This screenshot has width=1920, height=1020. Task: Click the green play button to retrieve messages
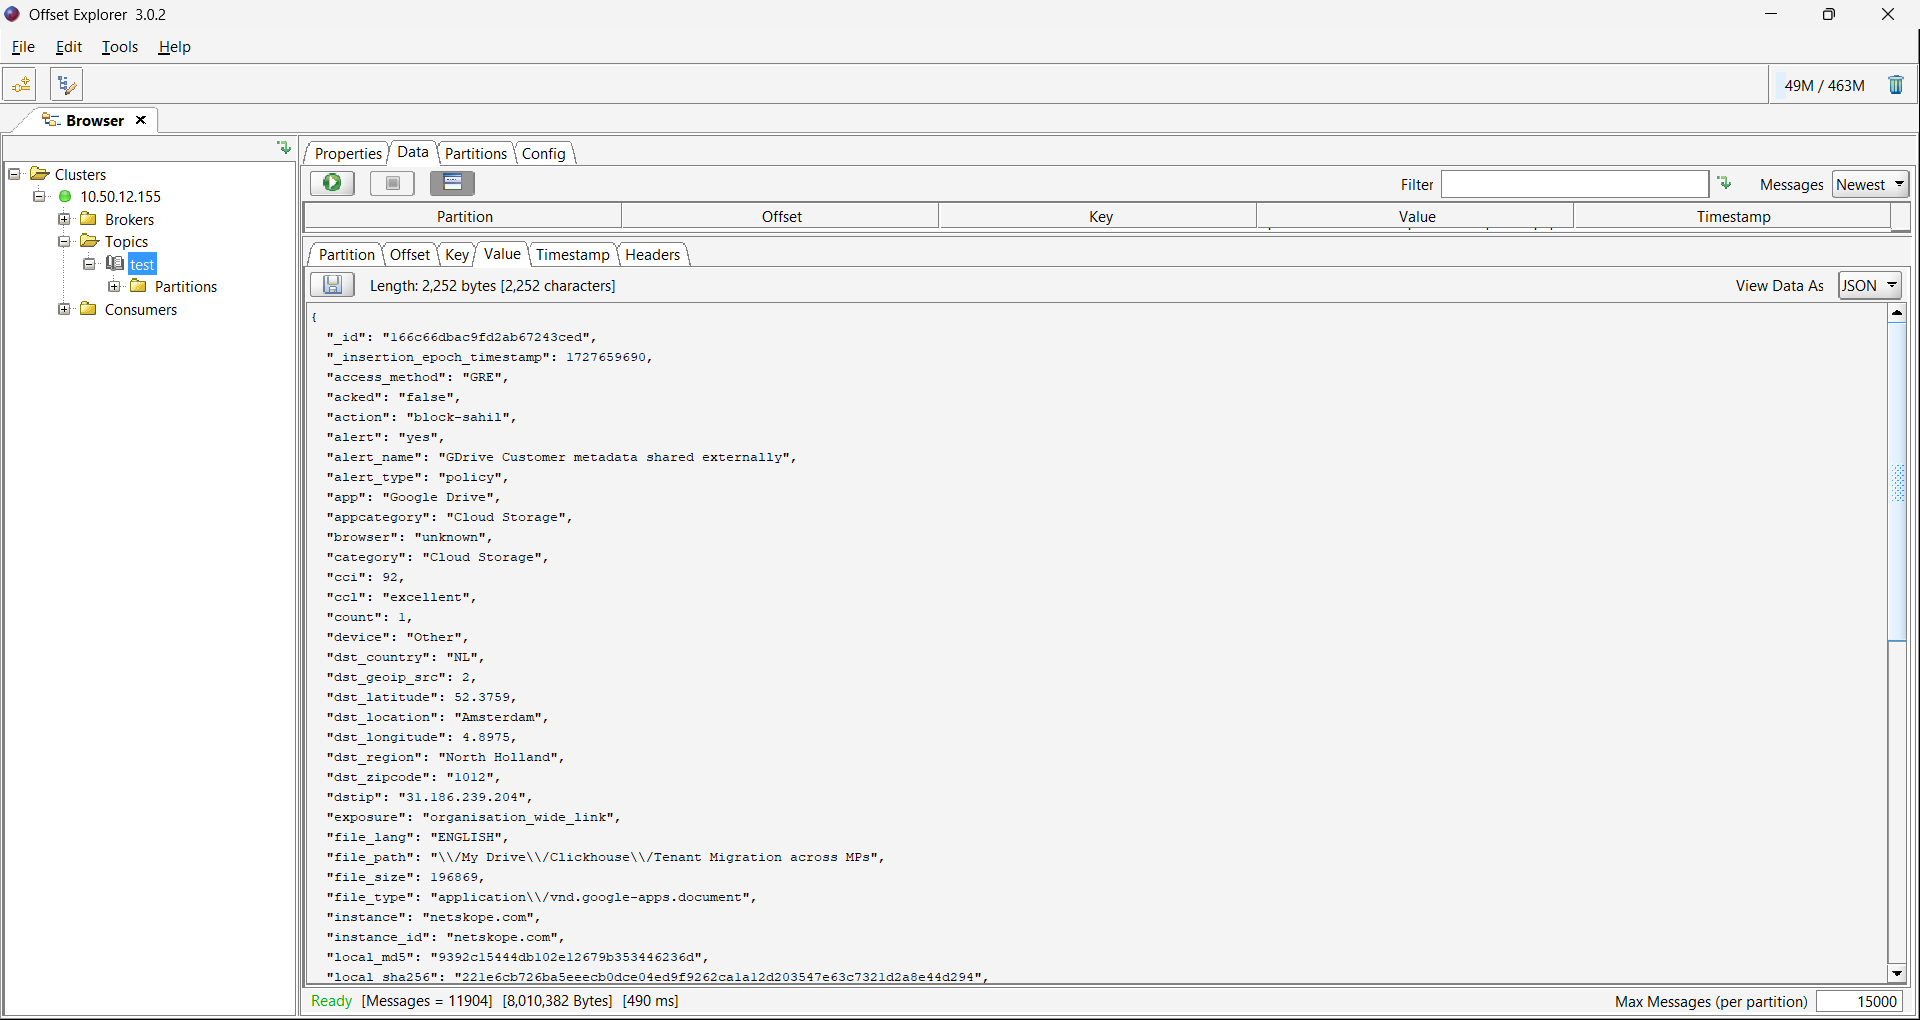click(x=332, y=183)
